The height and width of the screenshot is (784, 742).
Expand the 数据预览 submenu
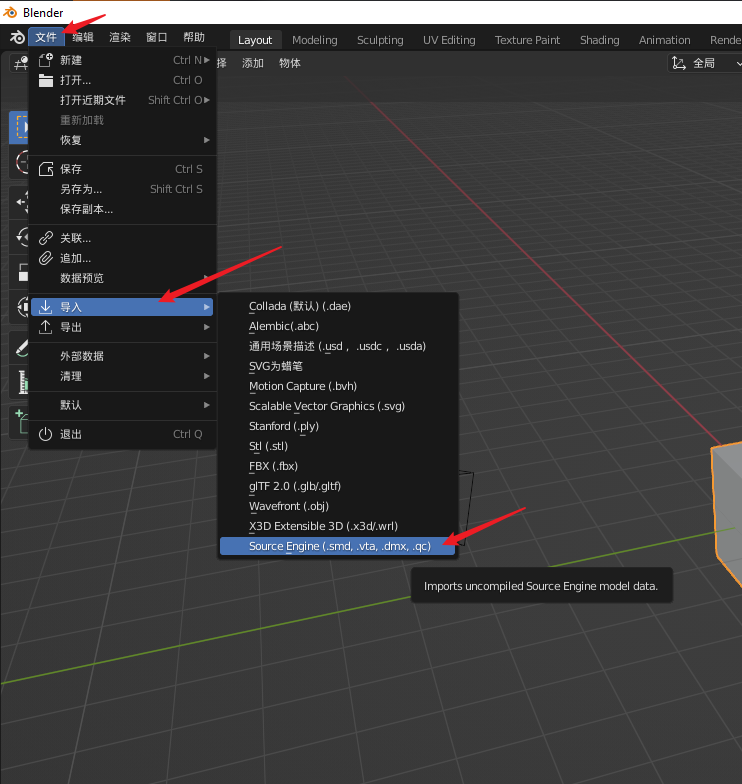click(122, 278)
